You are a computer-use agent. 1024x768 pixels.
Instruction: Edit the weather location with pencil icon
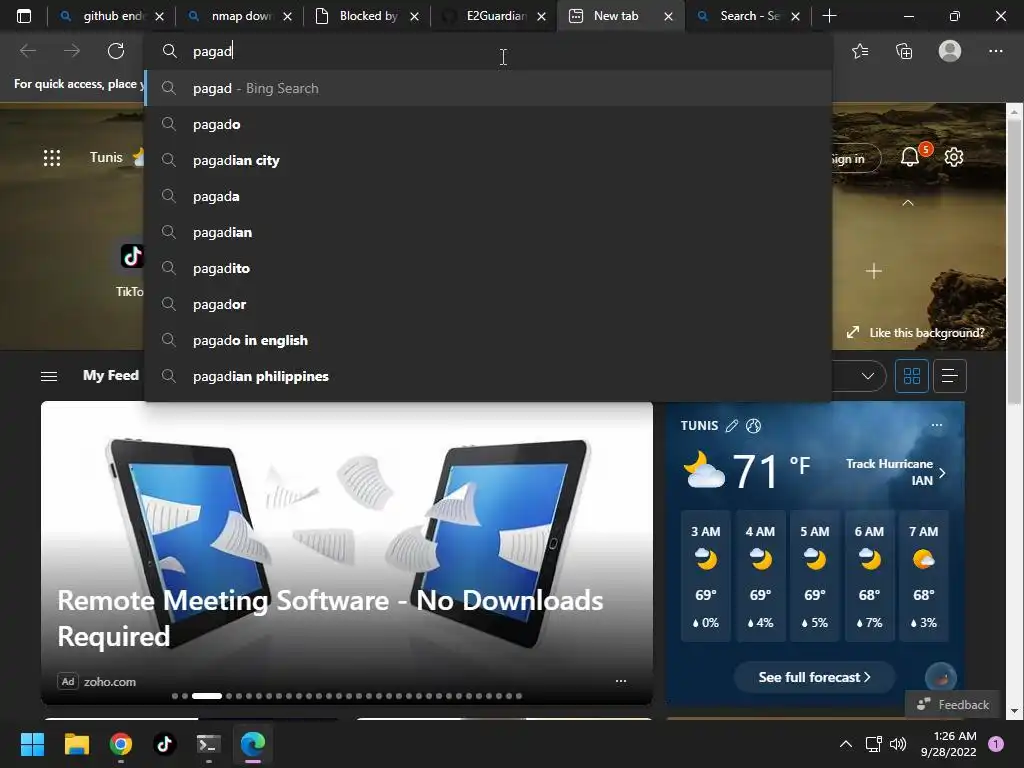coord(732,426)
